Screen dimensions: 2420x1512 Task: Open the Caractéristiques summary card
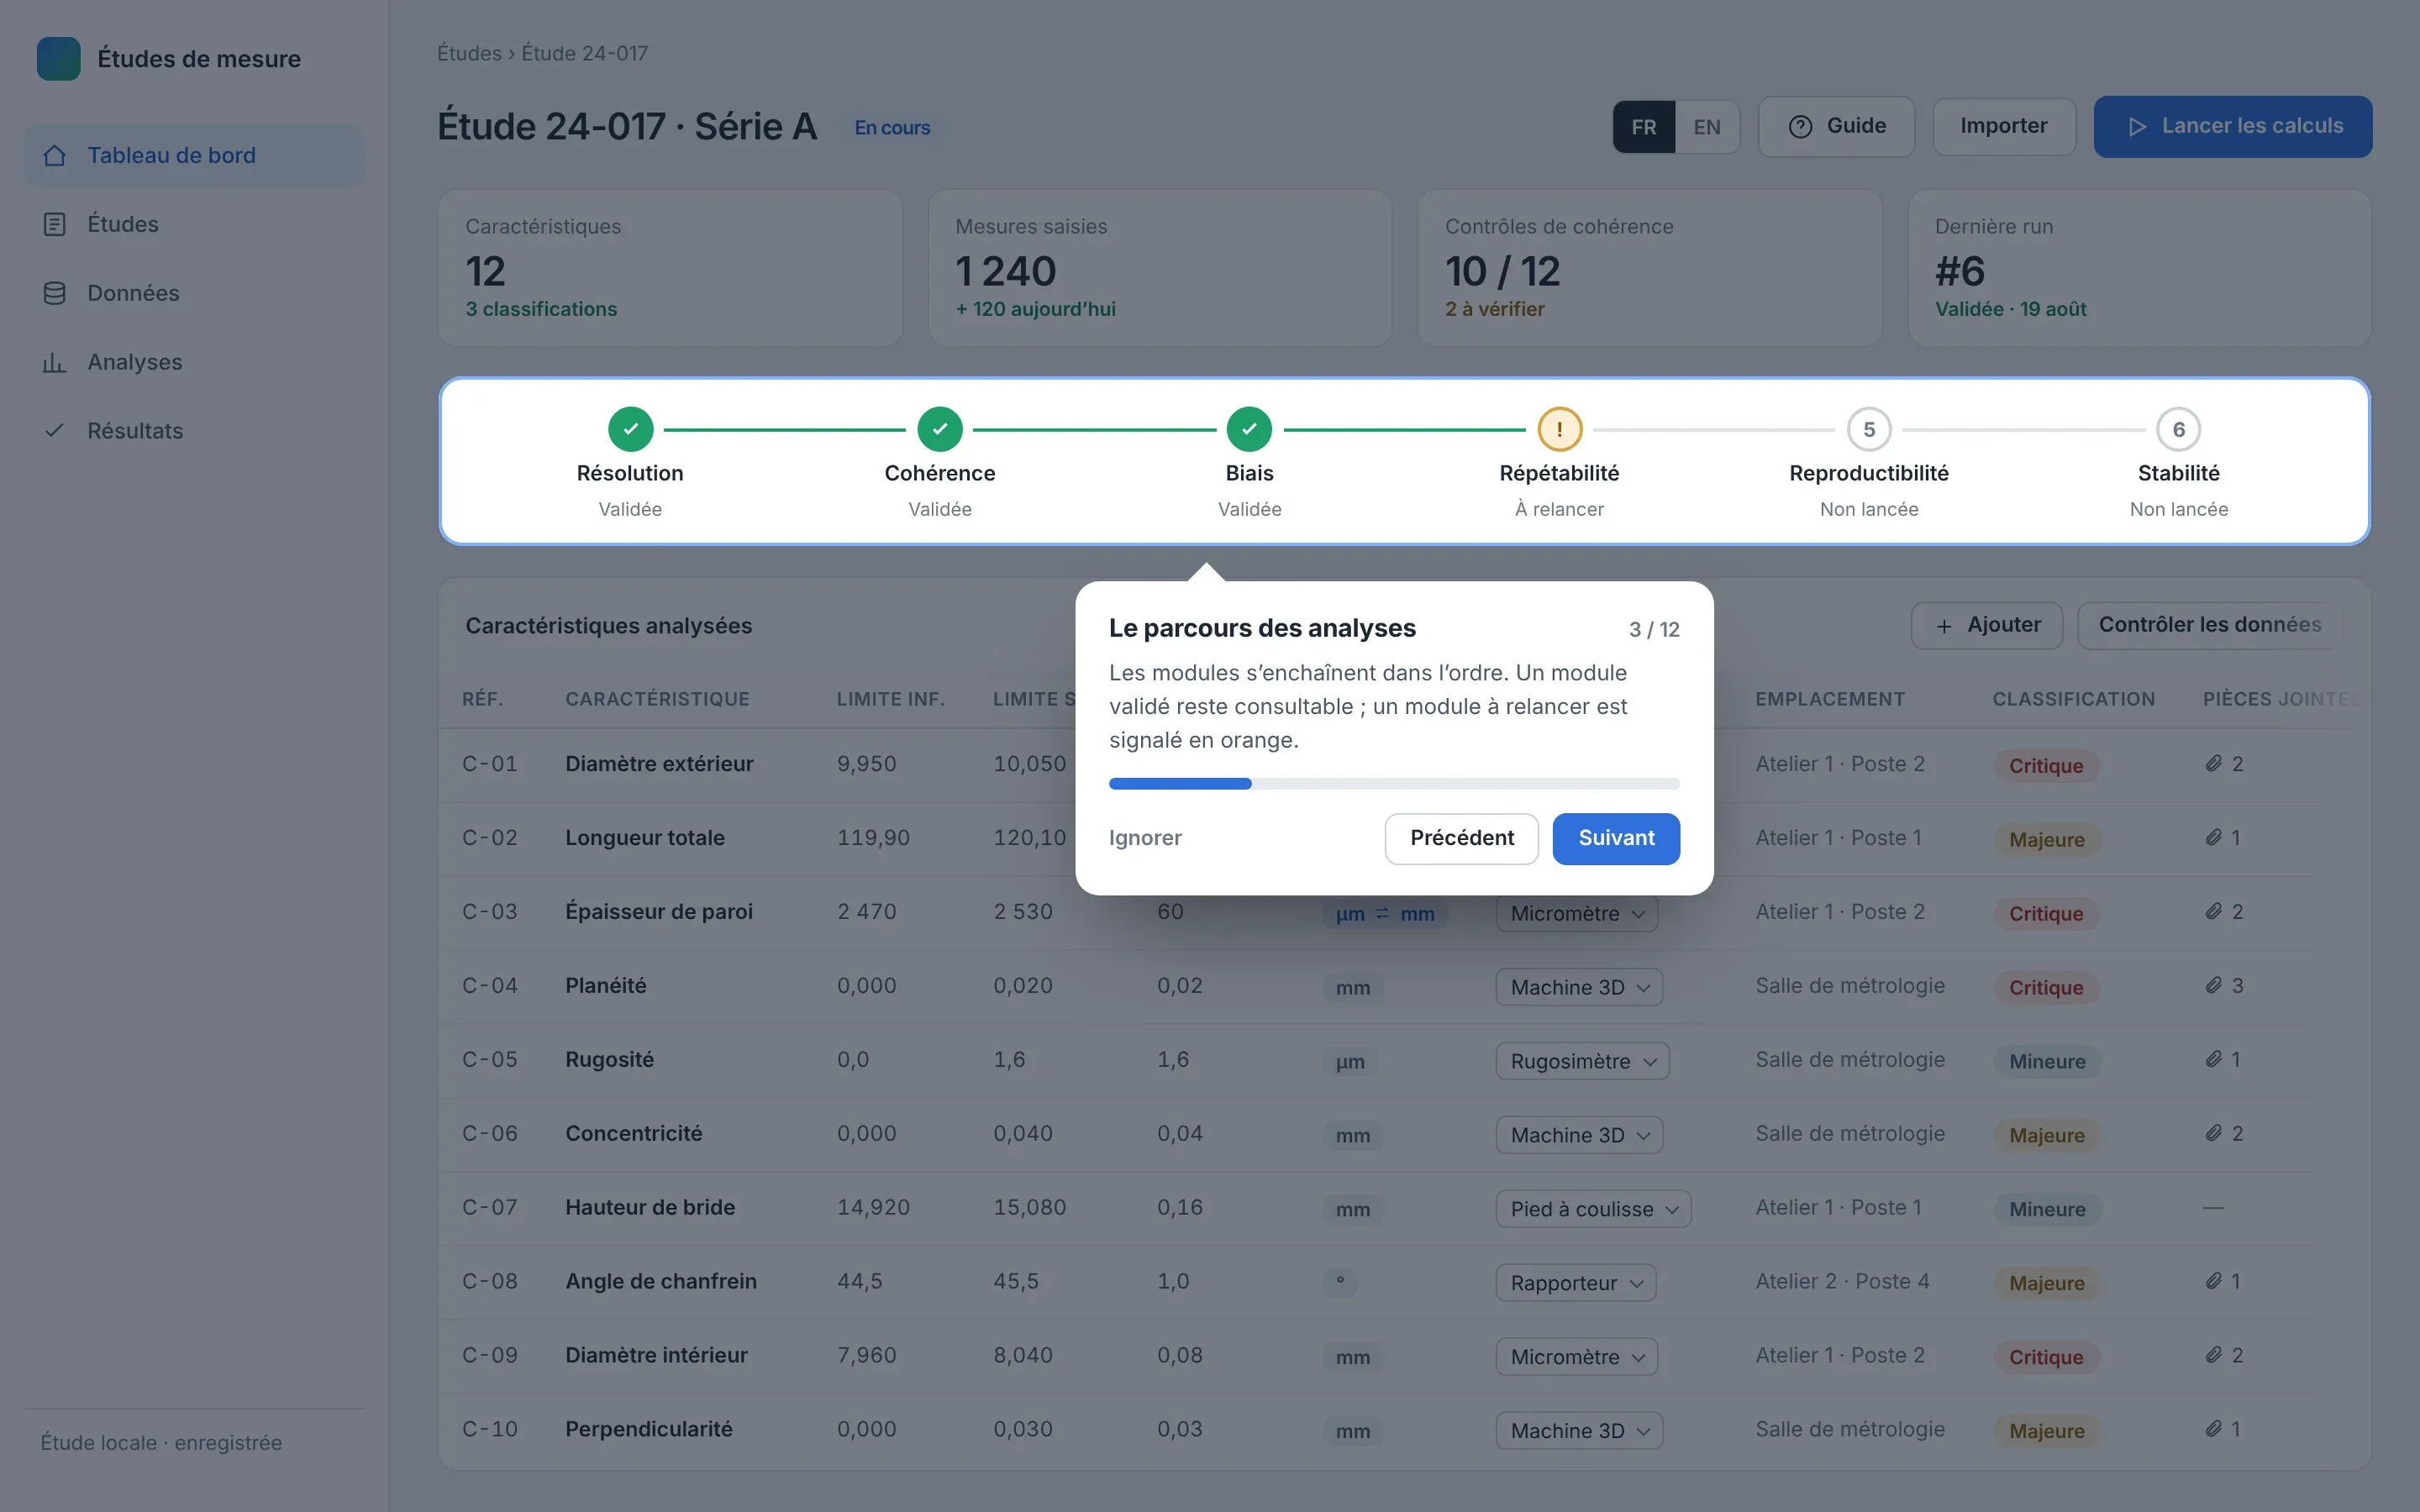pyautogui.click(x=670, y=268)
